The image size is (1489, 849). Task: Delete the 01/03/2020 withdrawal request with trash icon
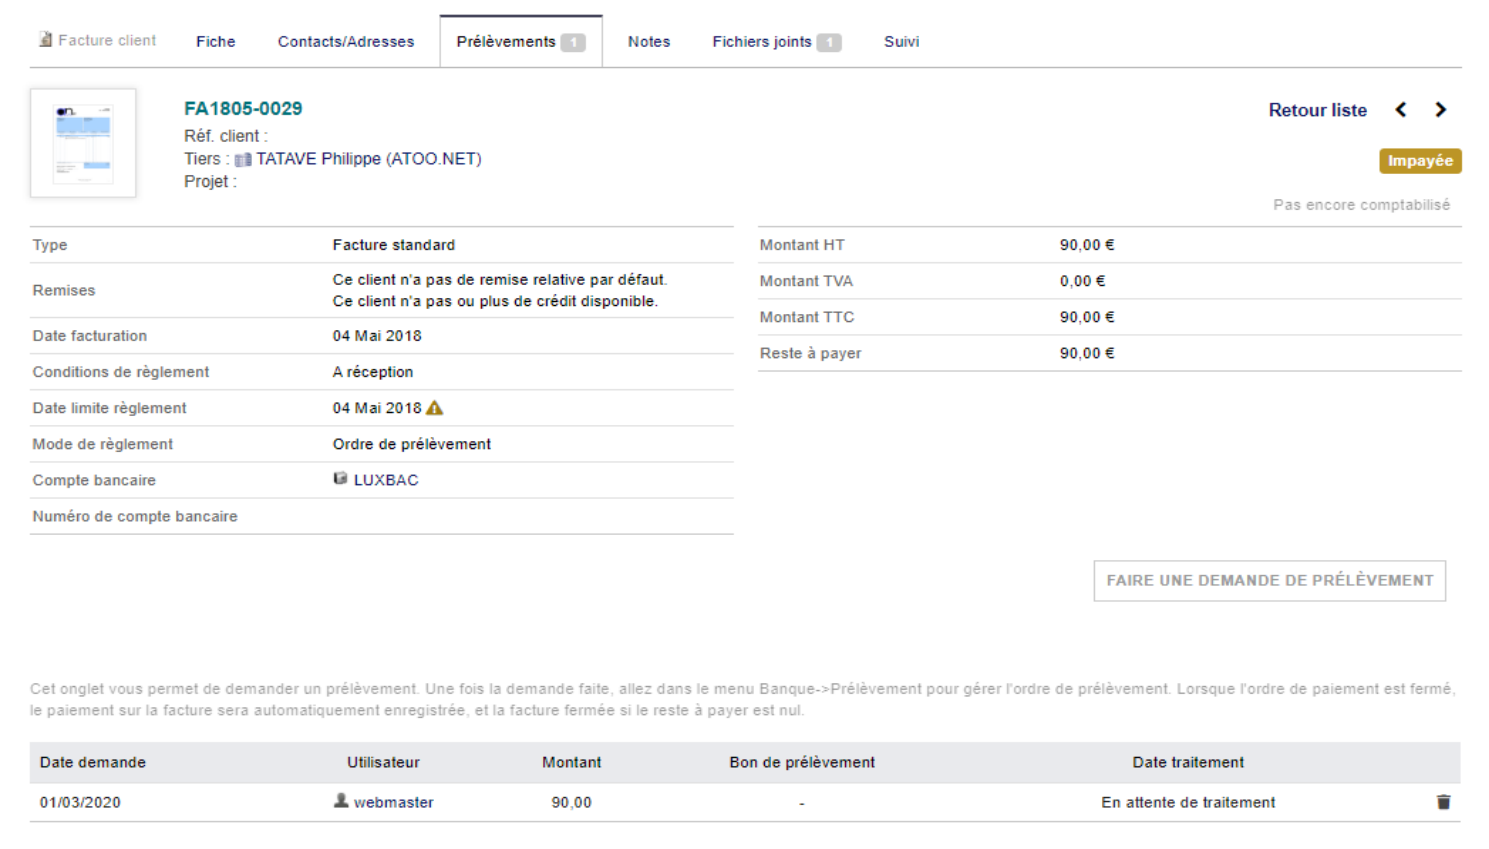pos(1443,802)
